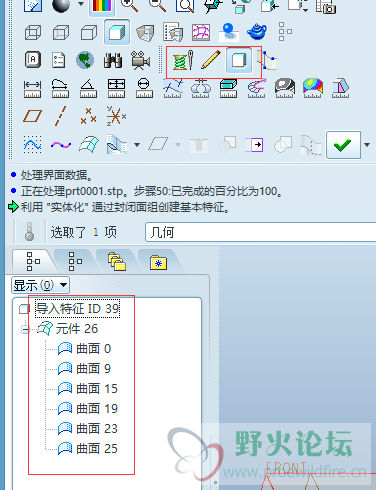
Task: Open the globe web browser icon
Action: [85, 60]
